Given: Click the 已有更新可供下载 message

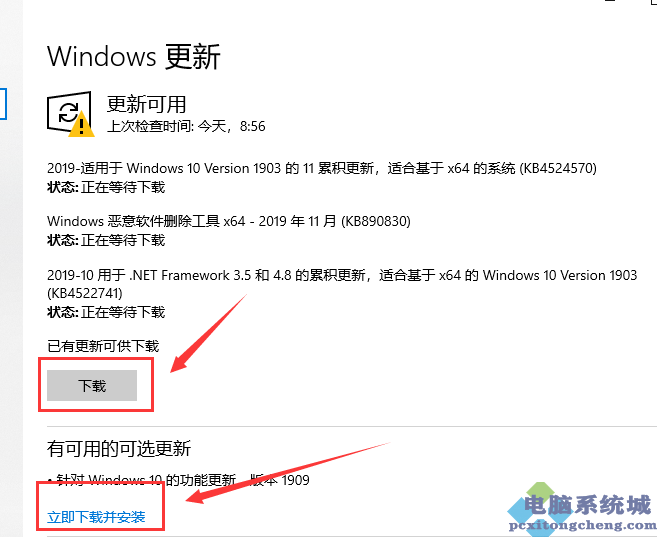Looking at the screenshot, I should click(103, 346).
